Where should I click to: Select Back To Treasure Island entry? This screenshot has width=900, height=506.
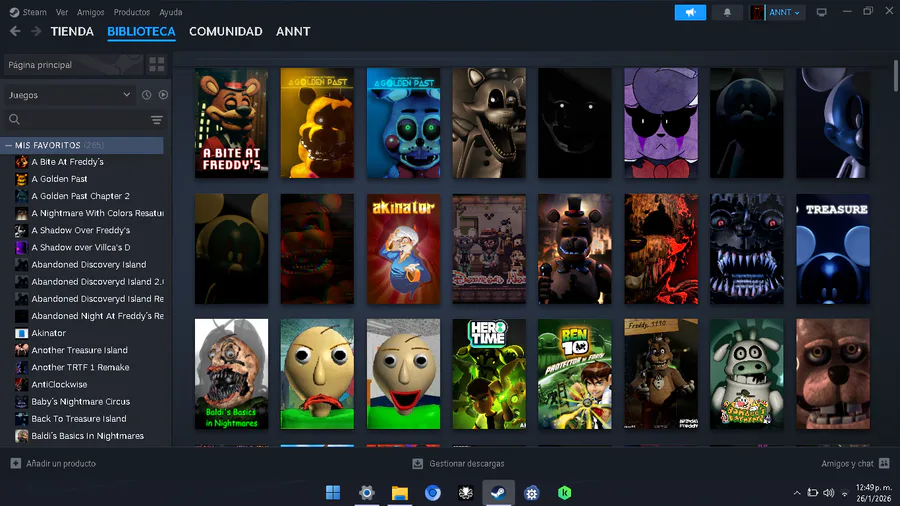coord(79,419)
